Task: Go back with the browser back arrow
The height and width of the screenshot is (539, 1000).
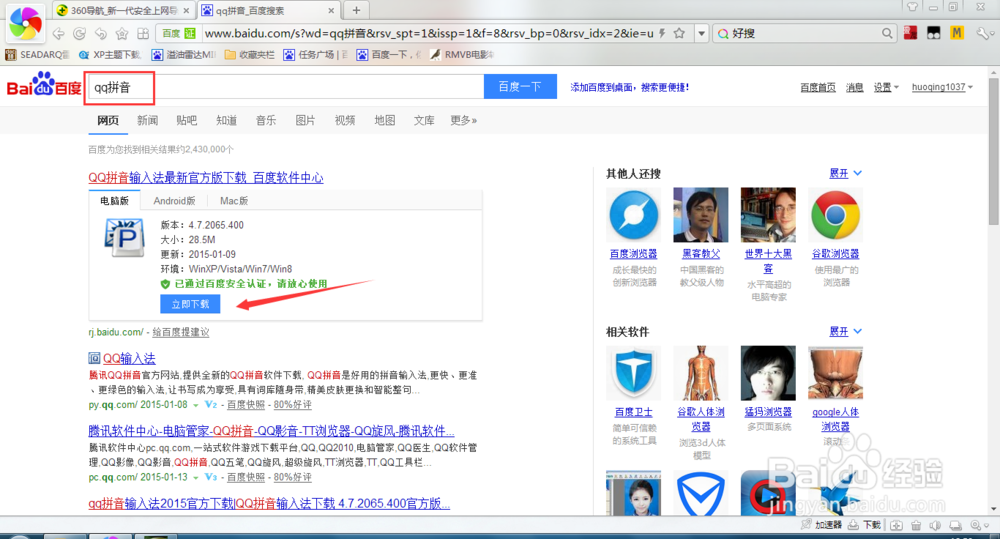Action: [x=59, y=33]
